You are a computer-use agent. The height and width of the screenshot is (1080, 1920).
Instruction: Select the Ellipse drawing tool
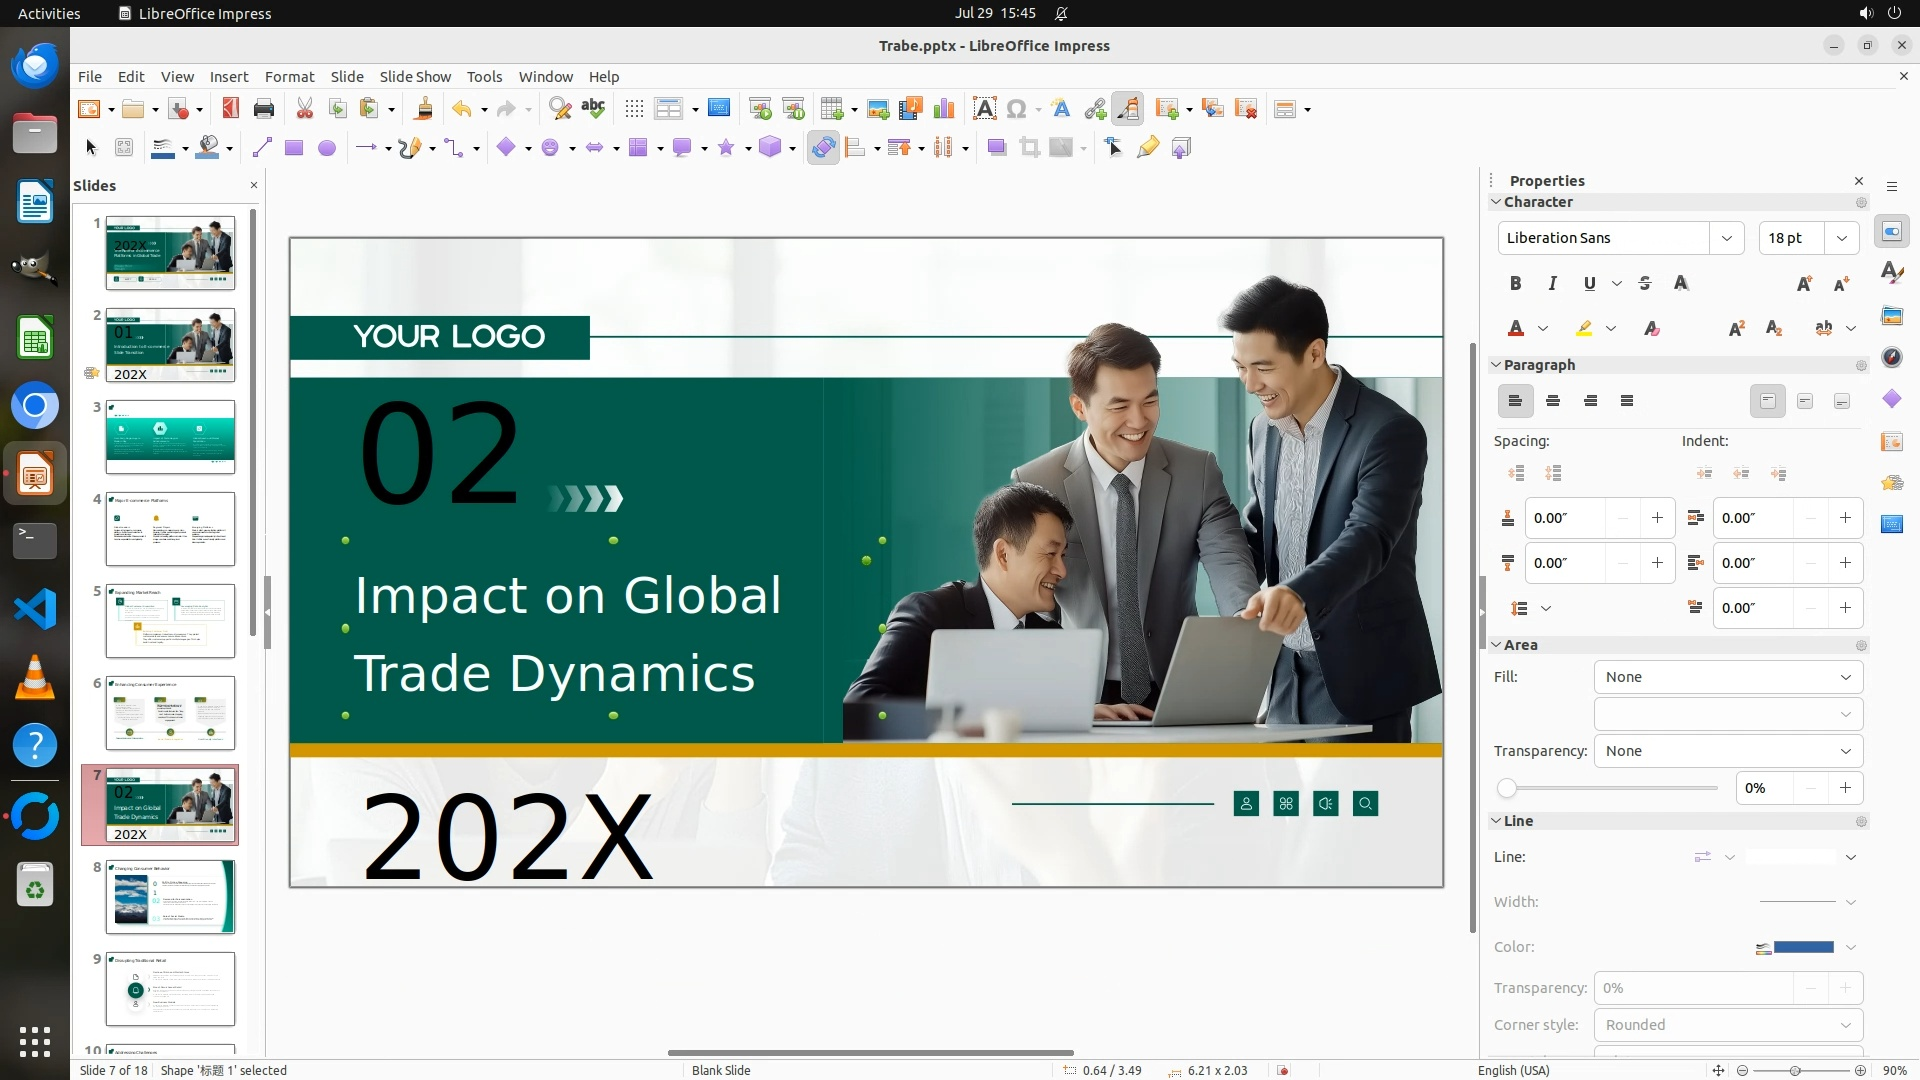[326, 148]
